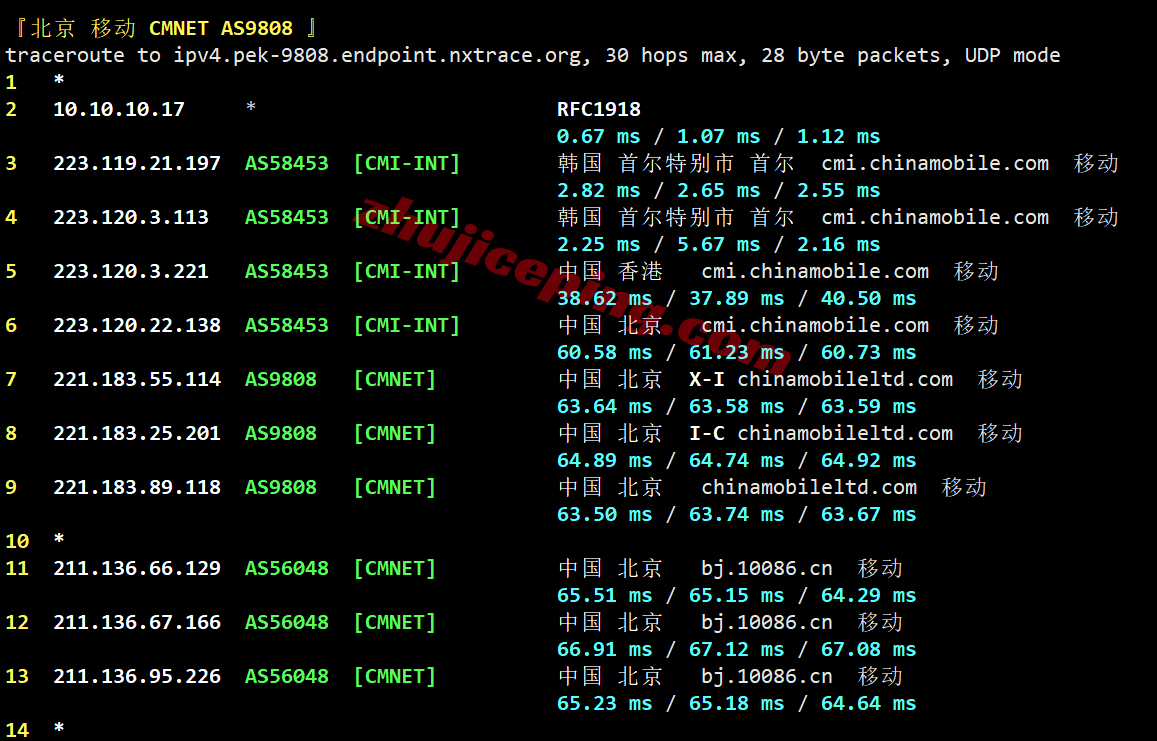Select the AS9808 text on hop 7
The image size is (1157, 741).
click(x=280, y=379)
